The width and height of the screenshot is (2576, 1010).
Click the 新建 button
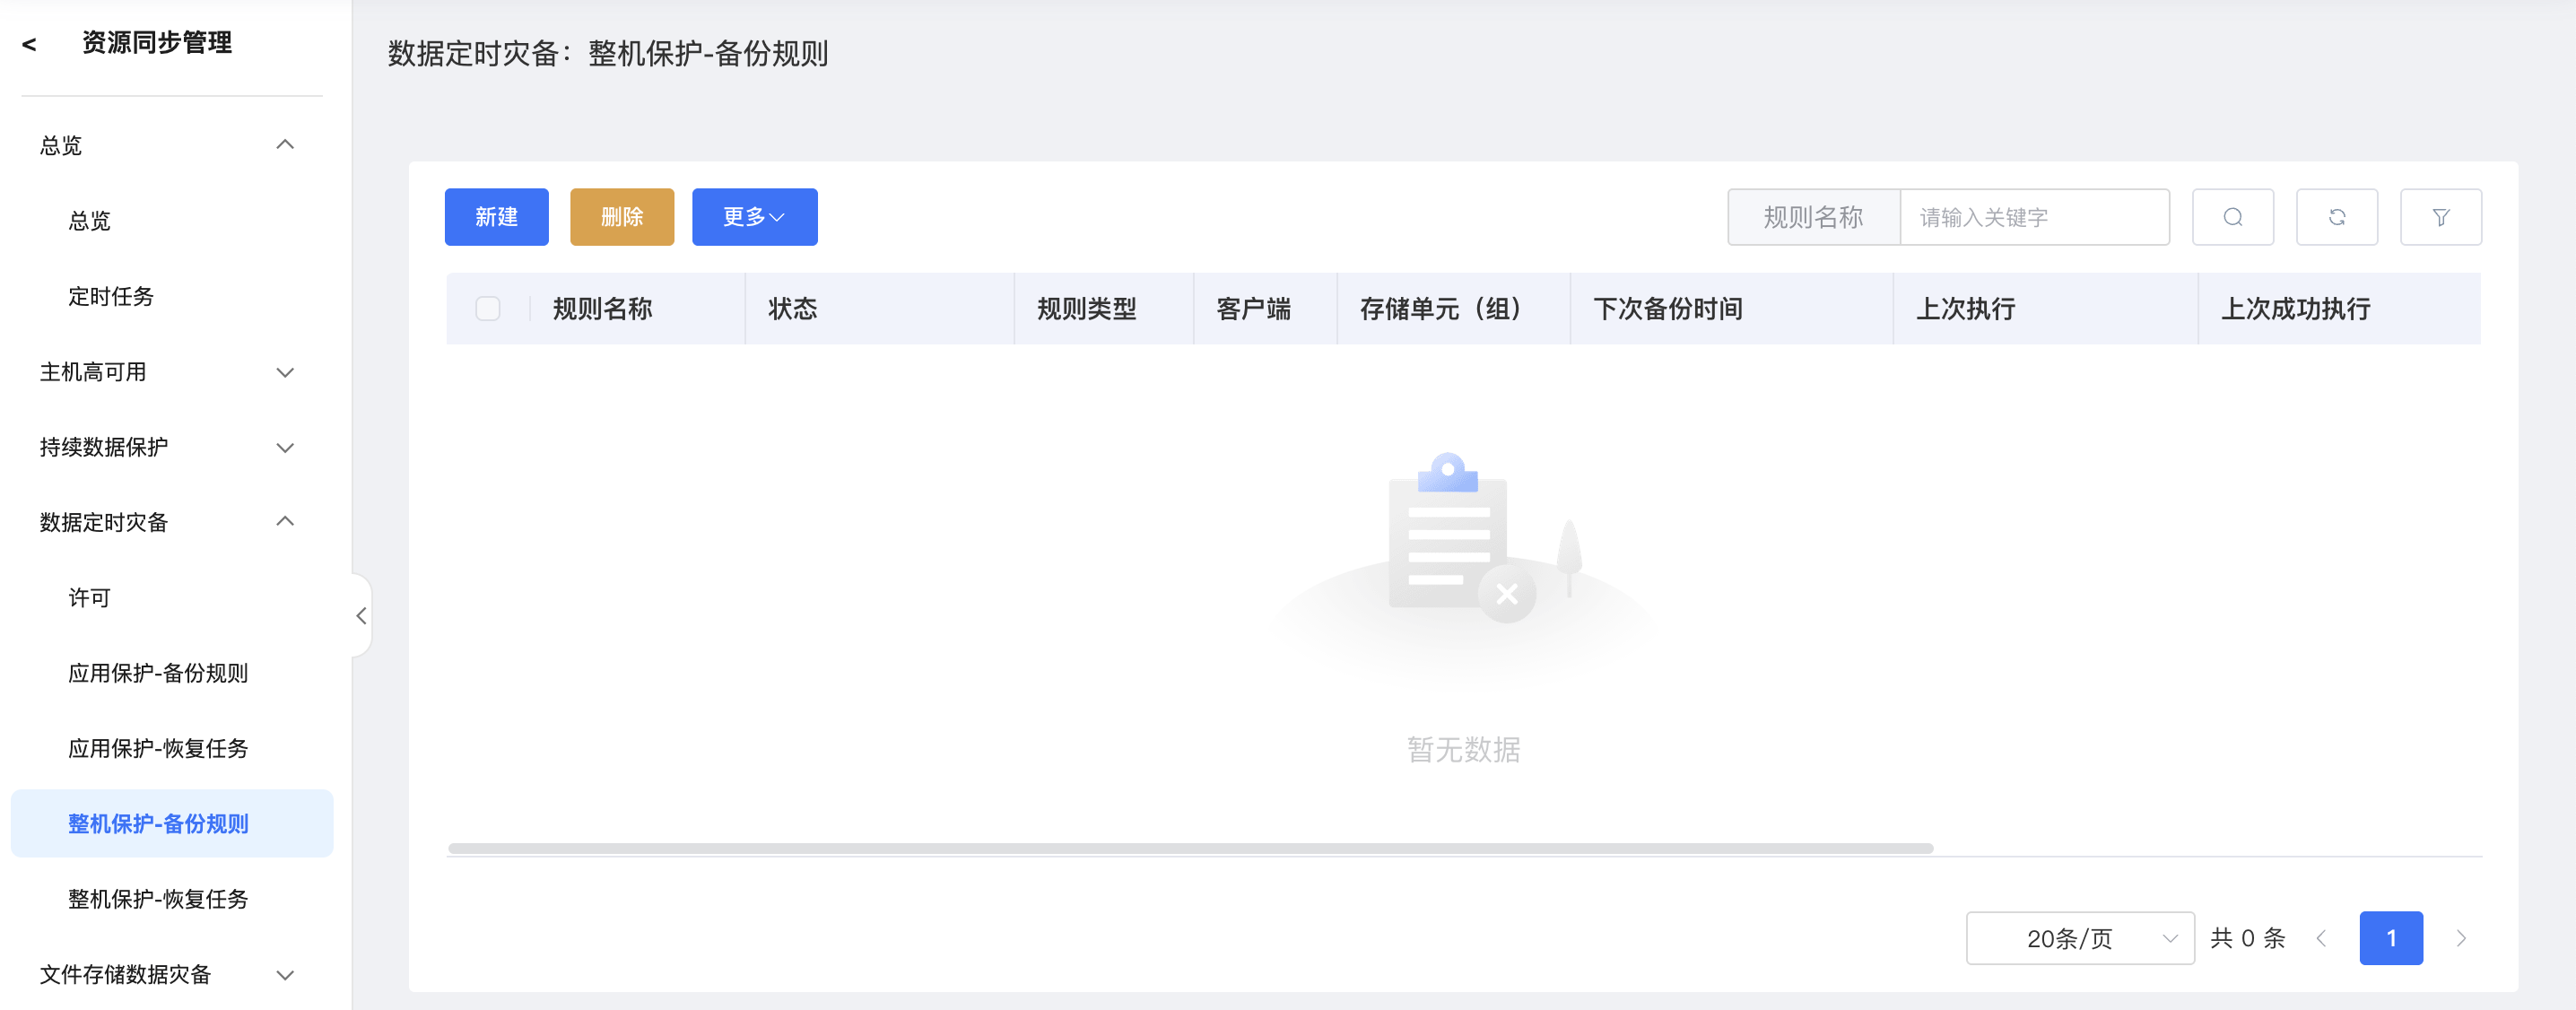pyautogui.click(x=496, y=217)
